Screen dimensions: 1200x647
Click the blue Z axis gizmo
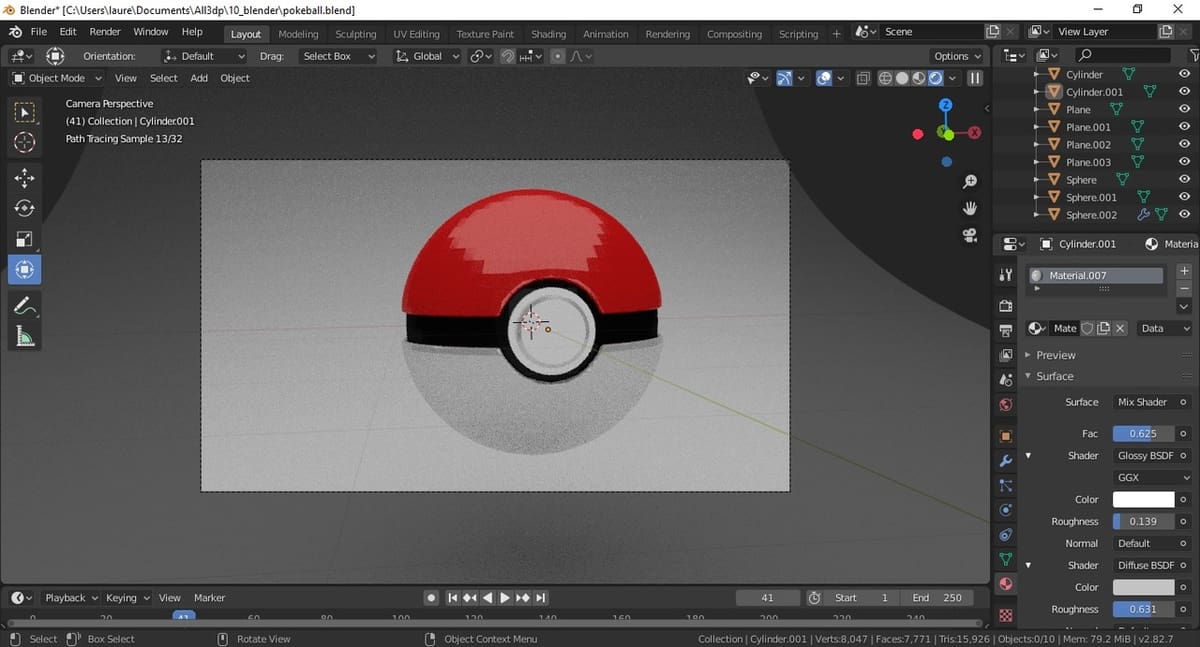click(946, 105)
